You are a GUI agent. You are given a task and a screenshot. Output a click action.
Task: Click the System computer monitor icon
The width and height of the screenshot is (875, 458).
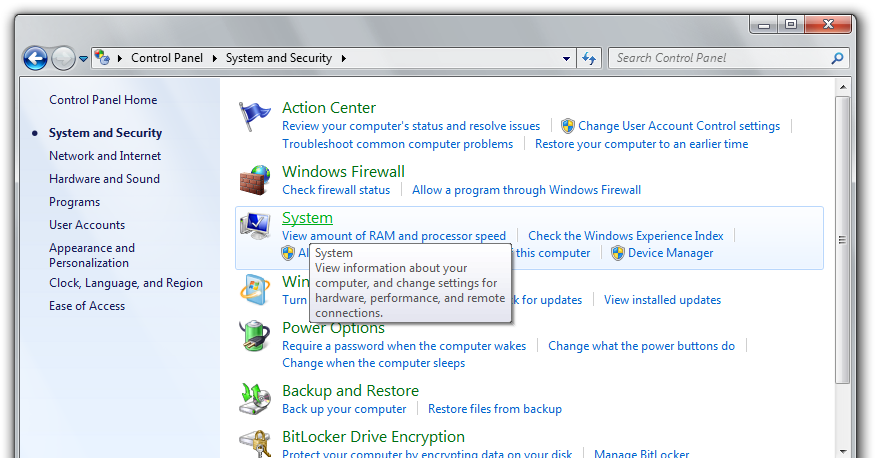coord(255,225)
